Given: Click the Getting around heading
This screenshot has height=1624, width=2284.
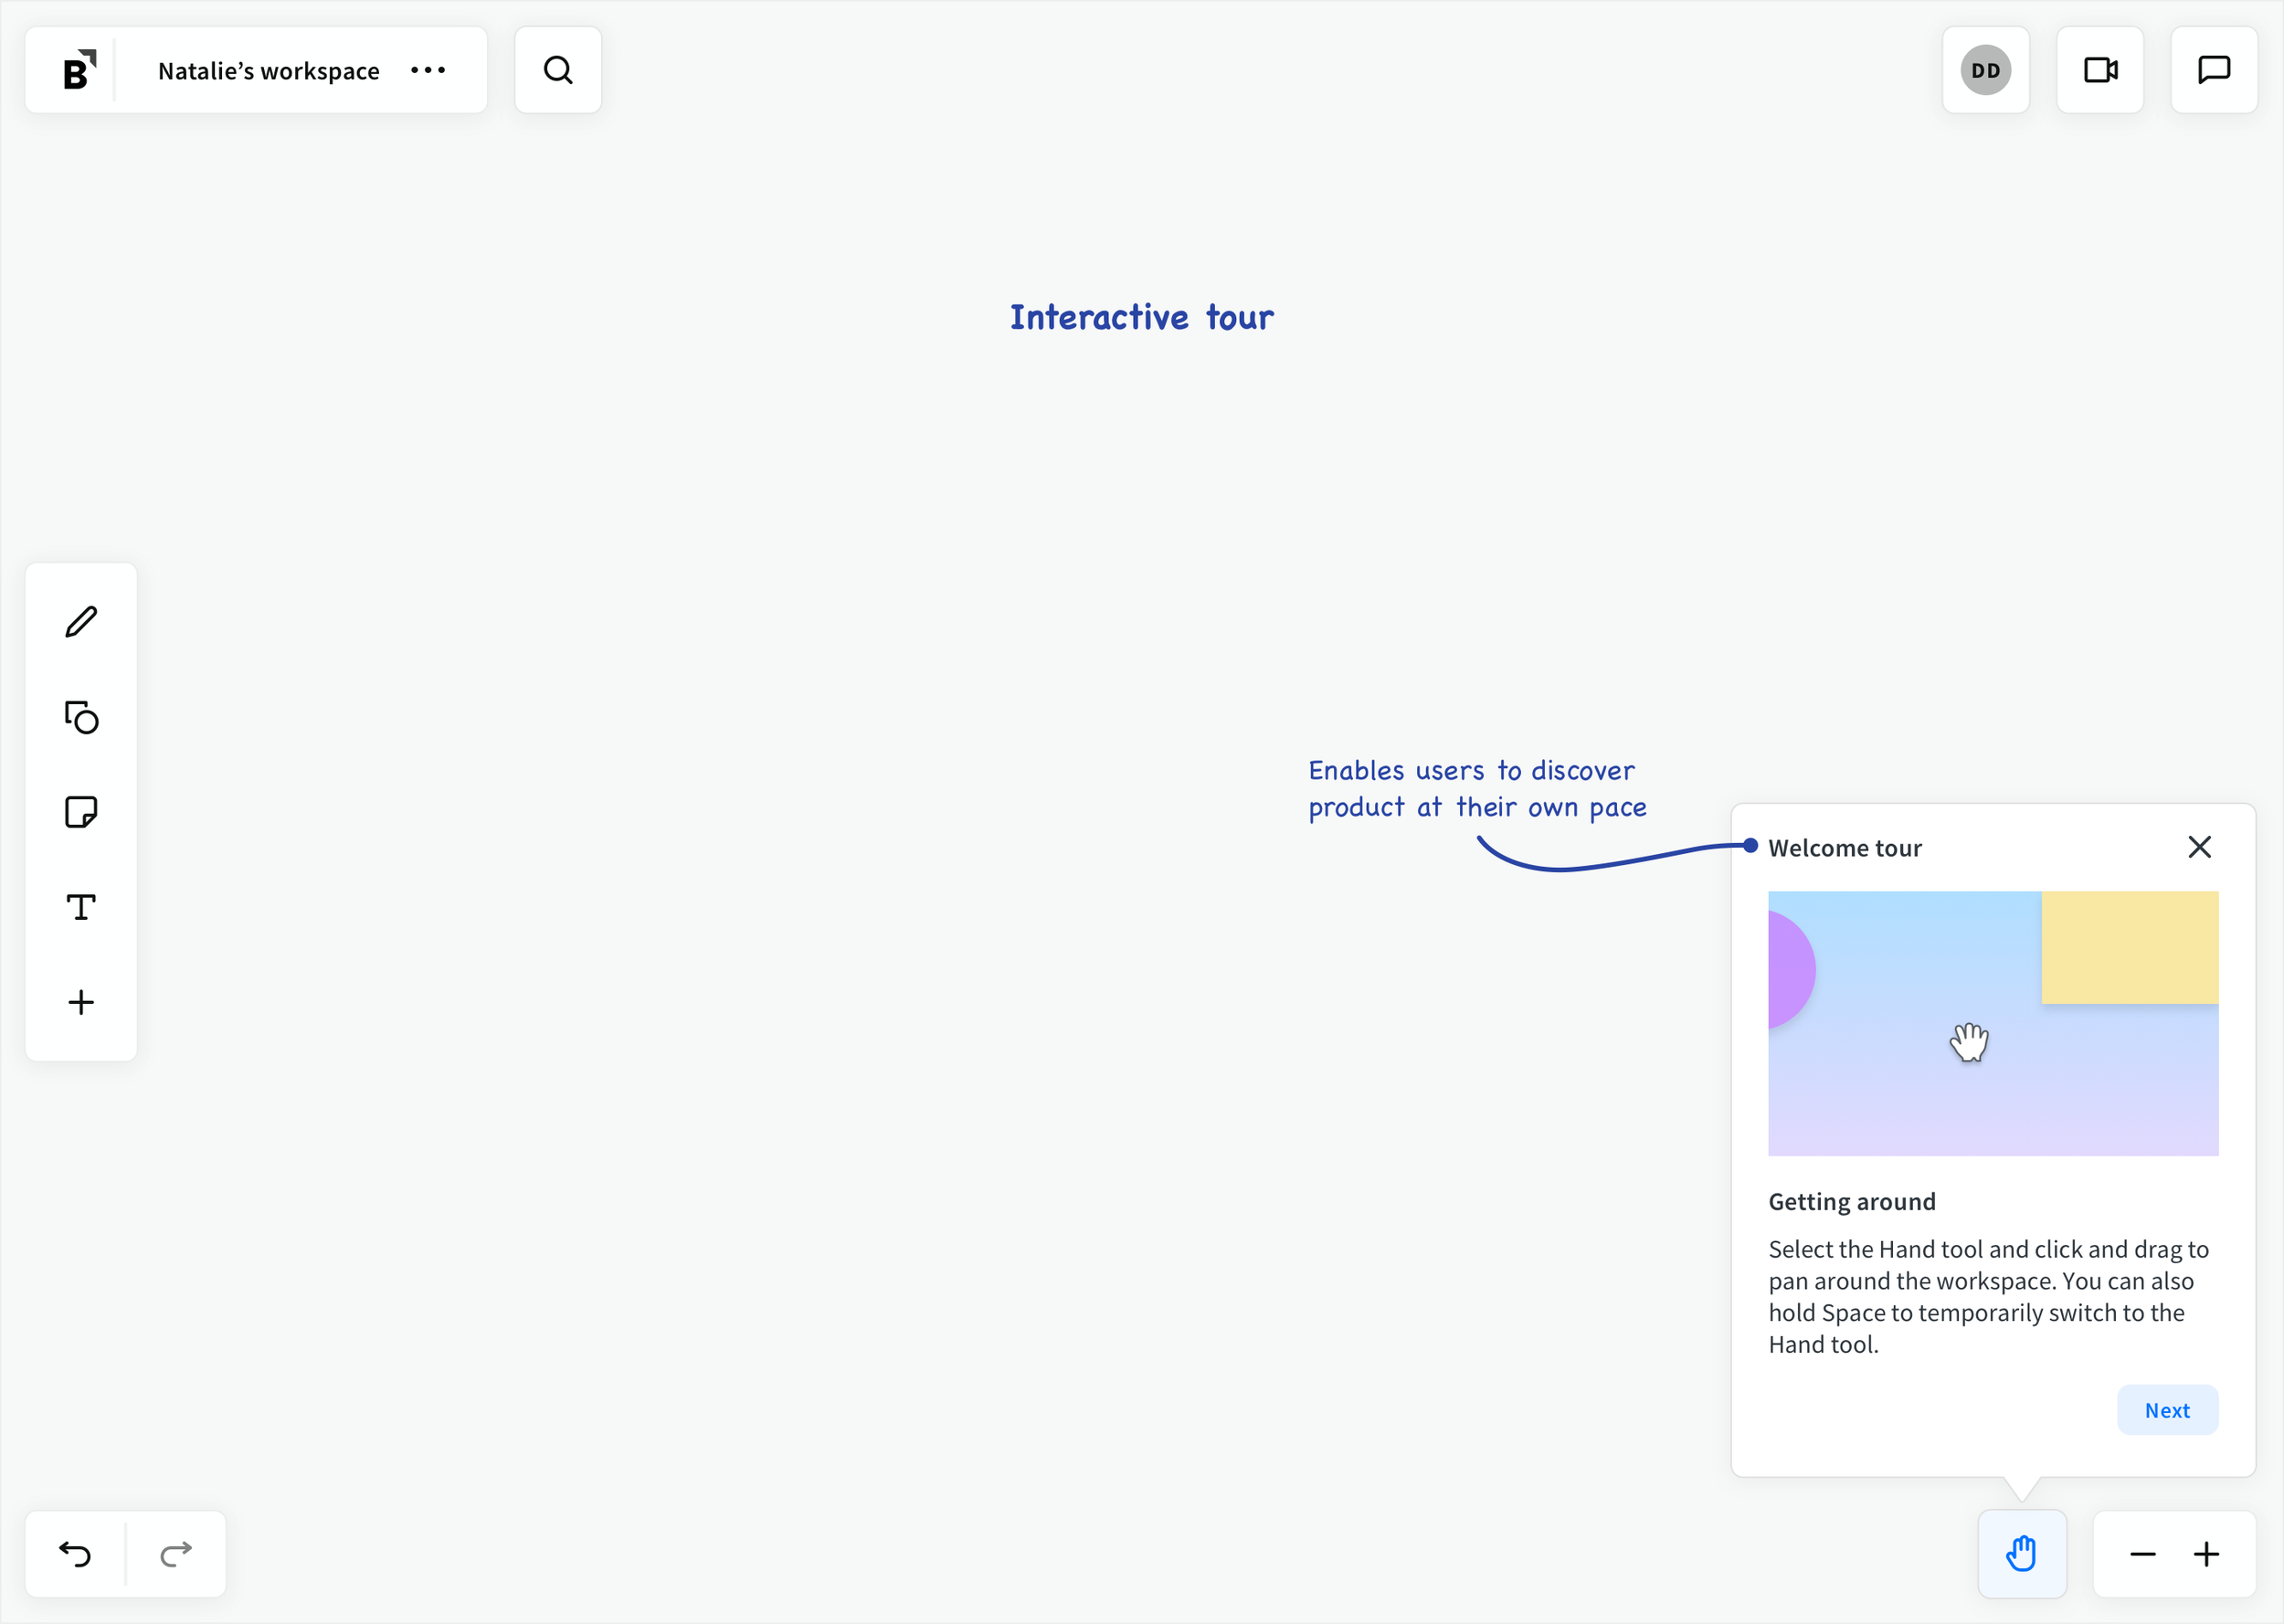Looking at the screenshot, I should (x=1851, y=1201).
